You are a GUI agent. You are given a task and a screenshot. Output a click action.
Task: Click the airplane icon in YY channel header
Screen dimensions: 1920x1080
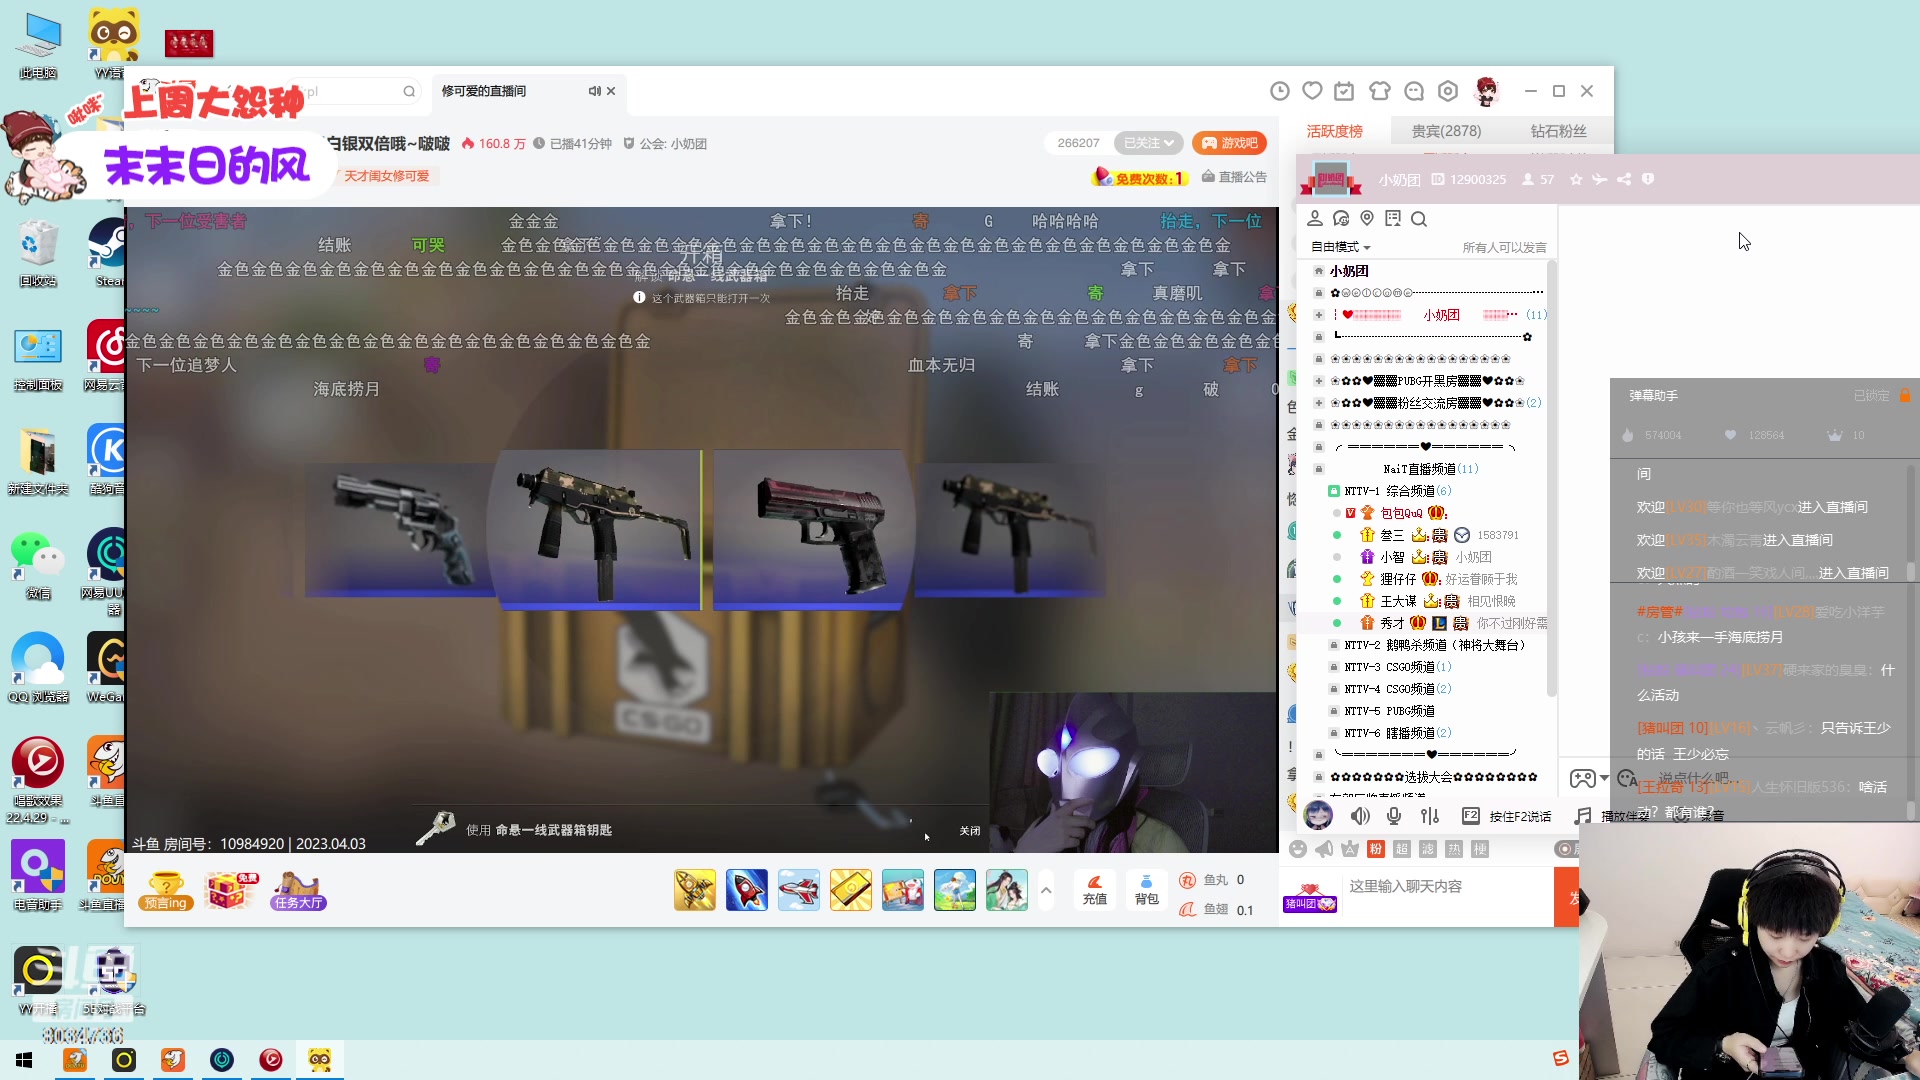pyautogui.click(x=1600, y=179)
